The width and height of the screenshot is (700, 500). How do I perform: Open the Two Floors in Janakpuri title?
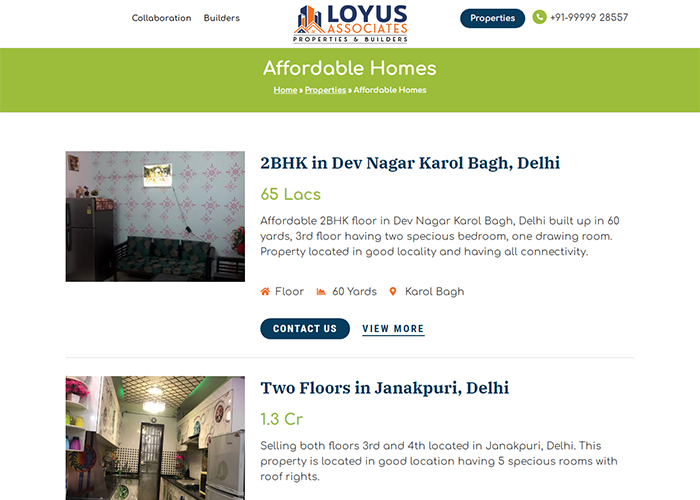click(x=384, y=388)
